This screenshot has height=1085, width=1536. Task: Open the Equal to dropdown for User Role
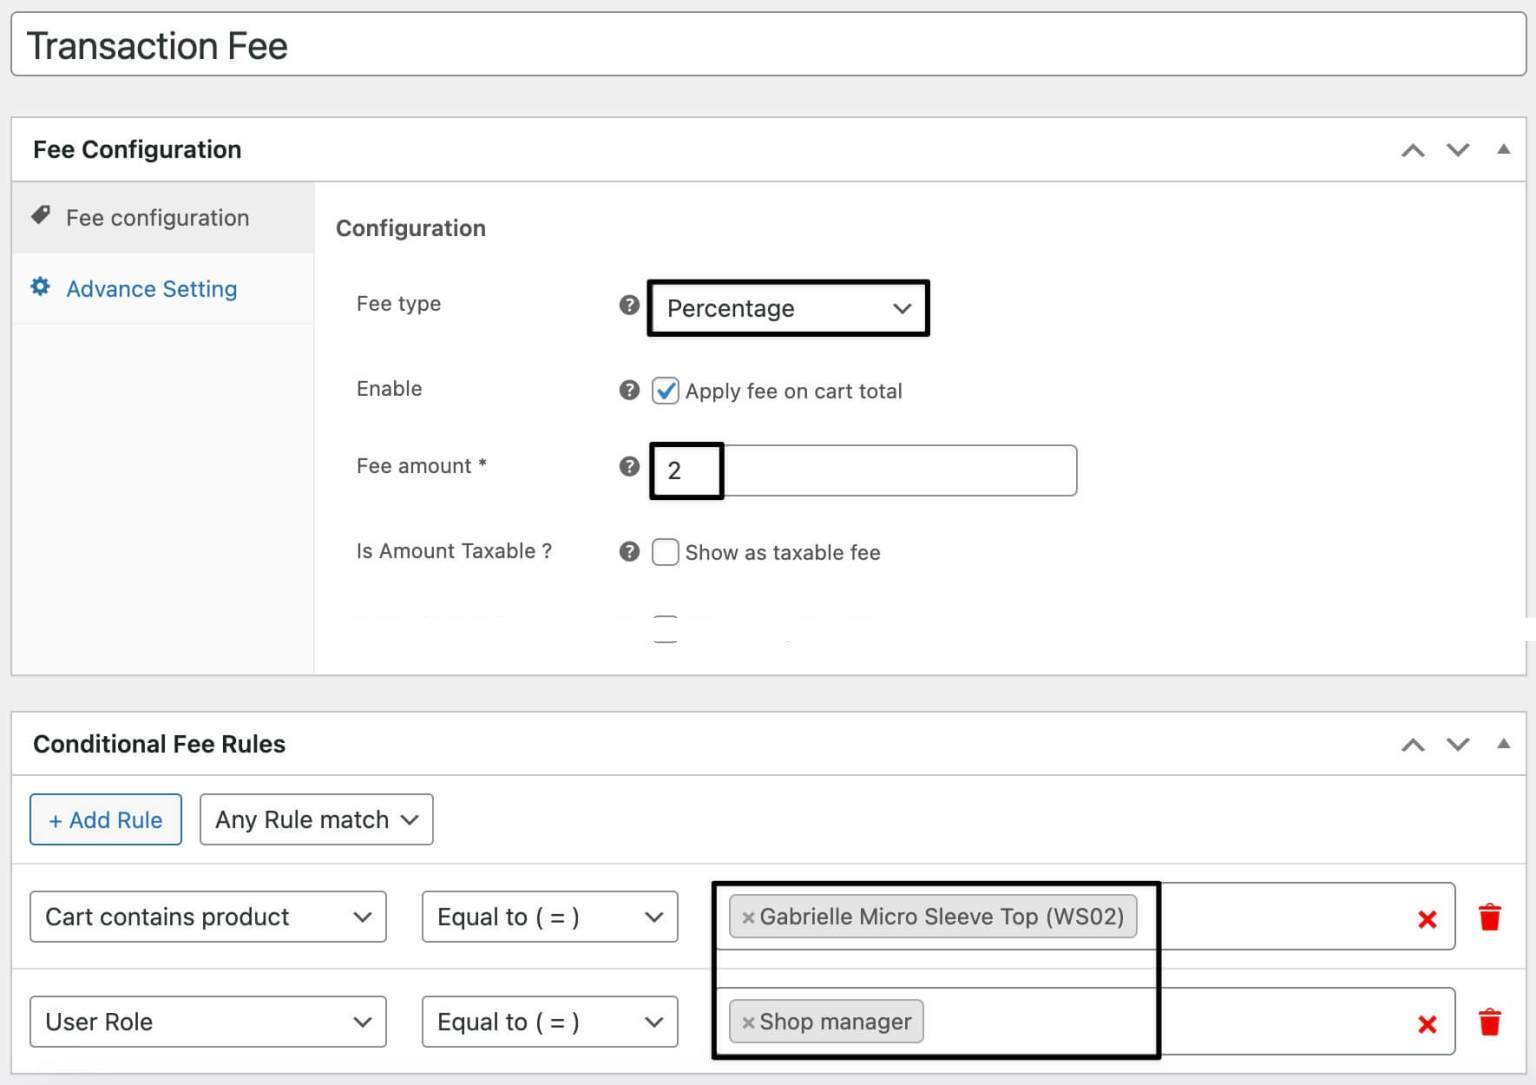(x=549, y=1021)
